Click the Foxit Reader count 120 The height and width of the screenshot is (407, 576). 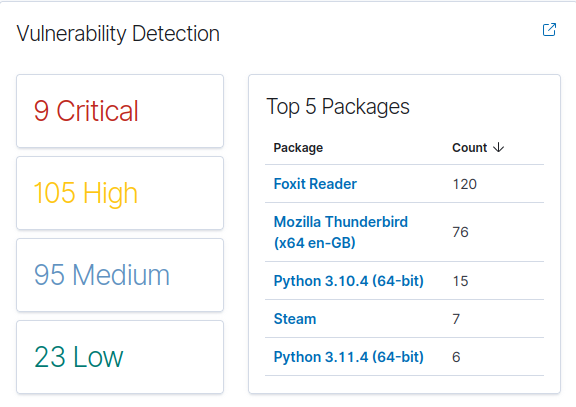(464, 184)
